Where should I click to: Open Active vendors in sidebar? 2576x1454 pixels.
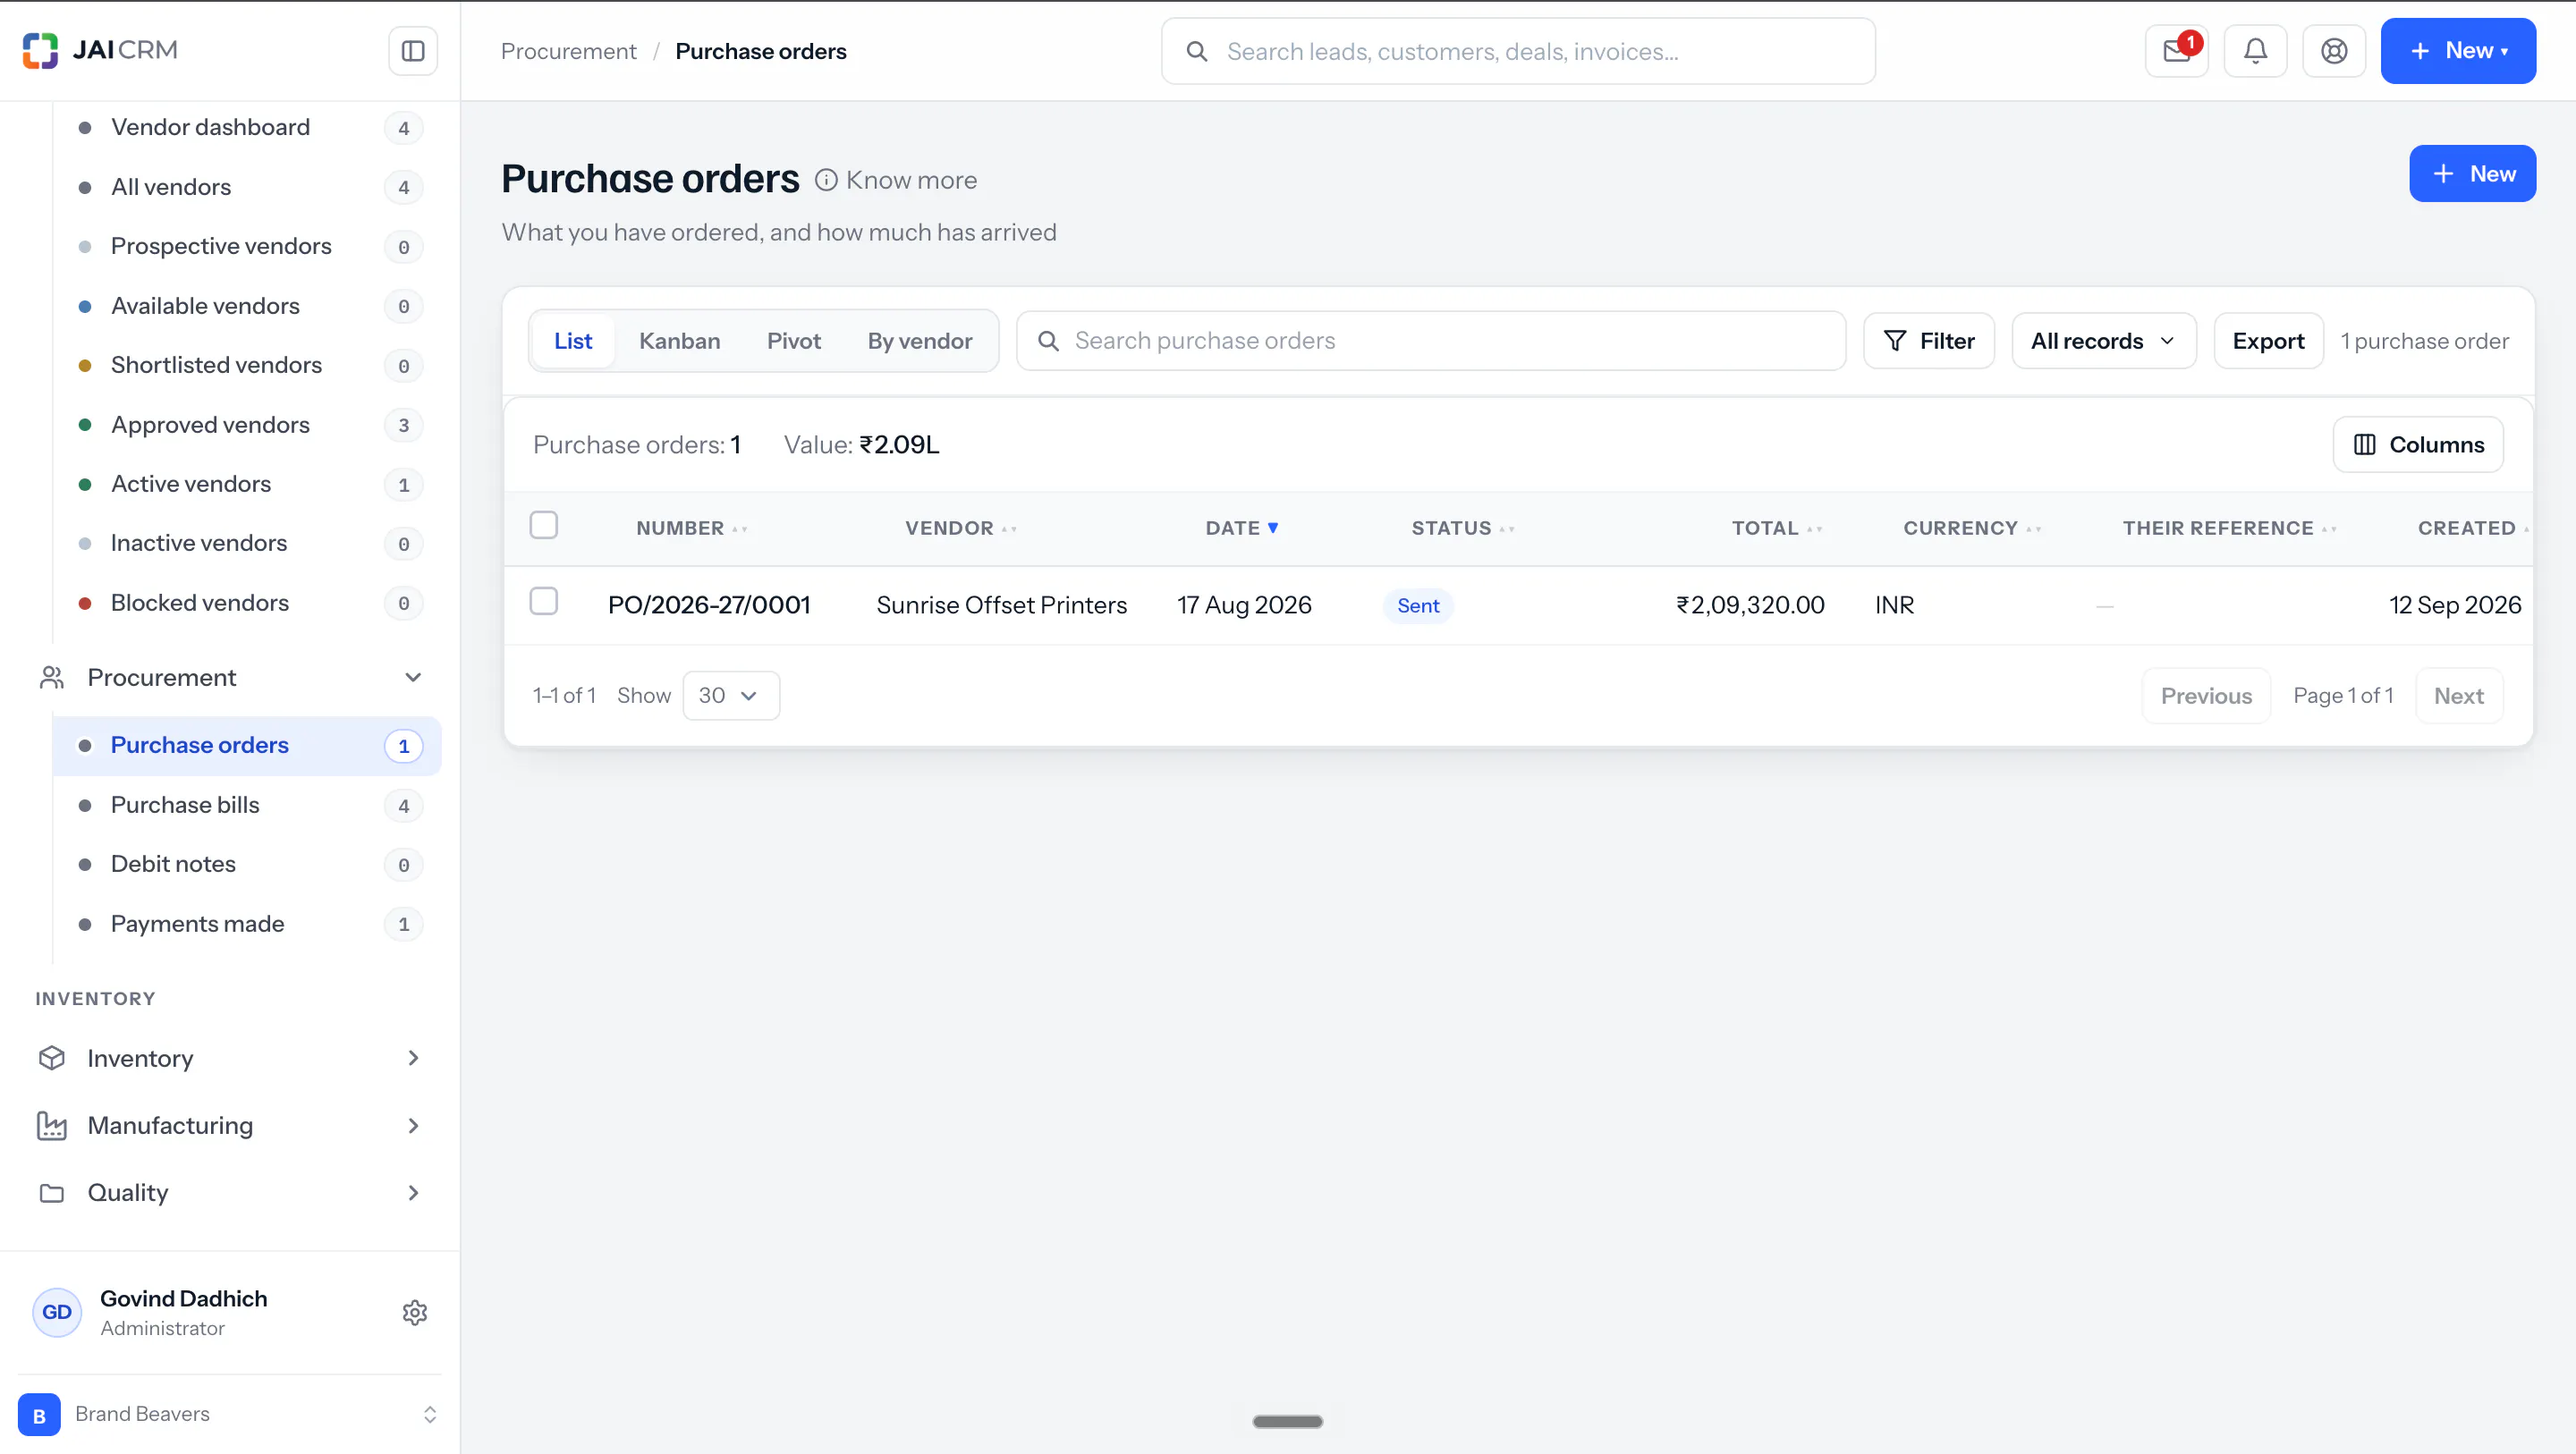[x=247, y=484]
